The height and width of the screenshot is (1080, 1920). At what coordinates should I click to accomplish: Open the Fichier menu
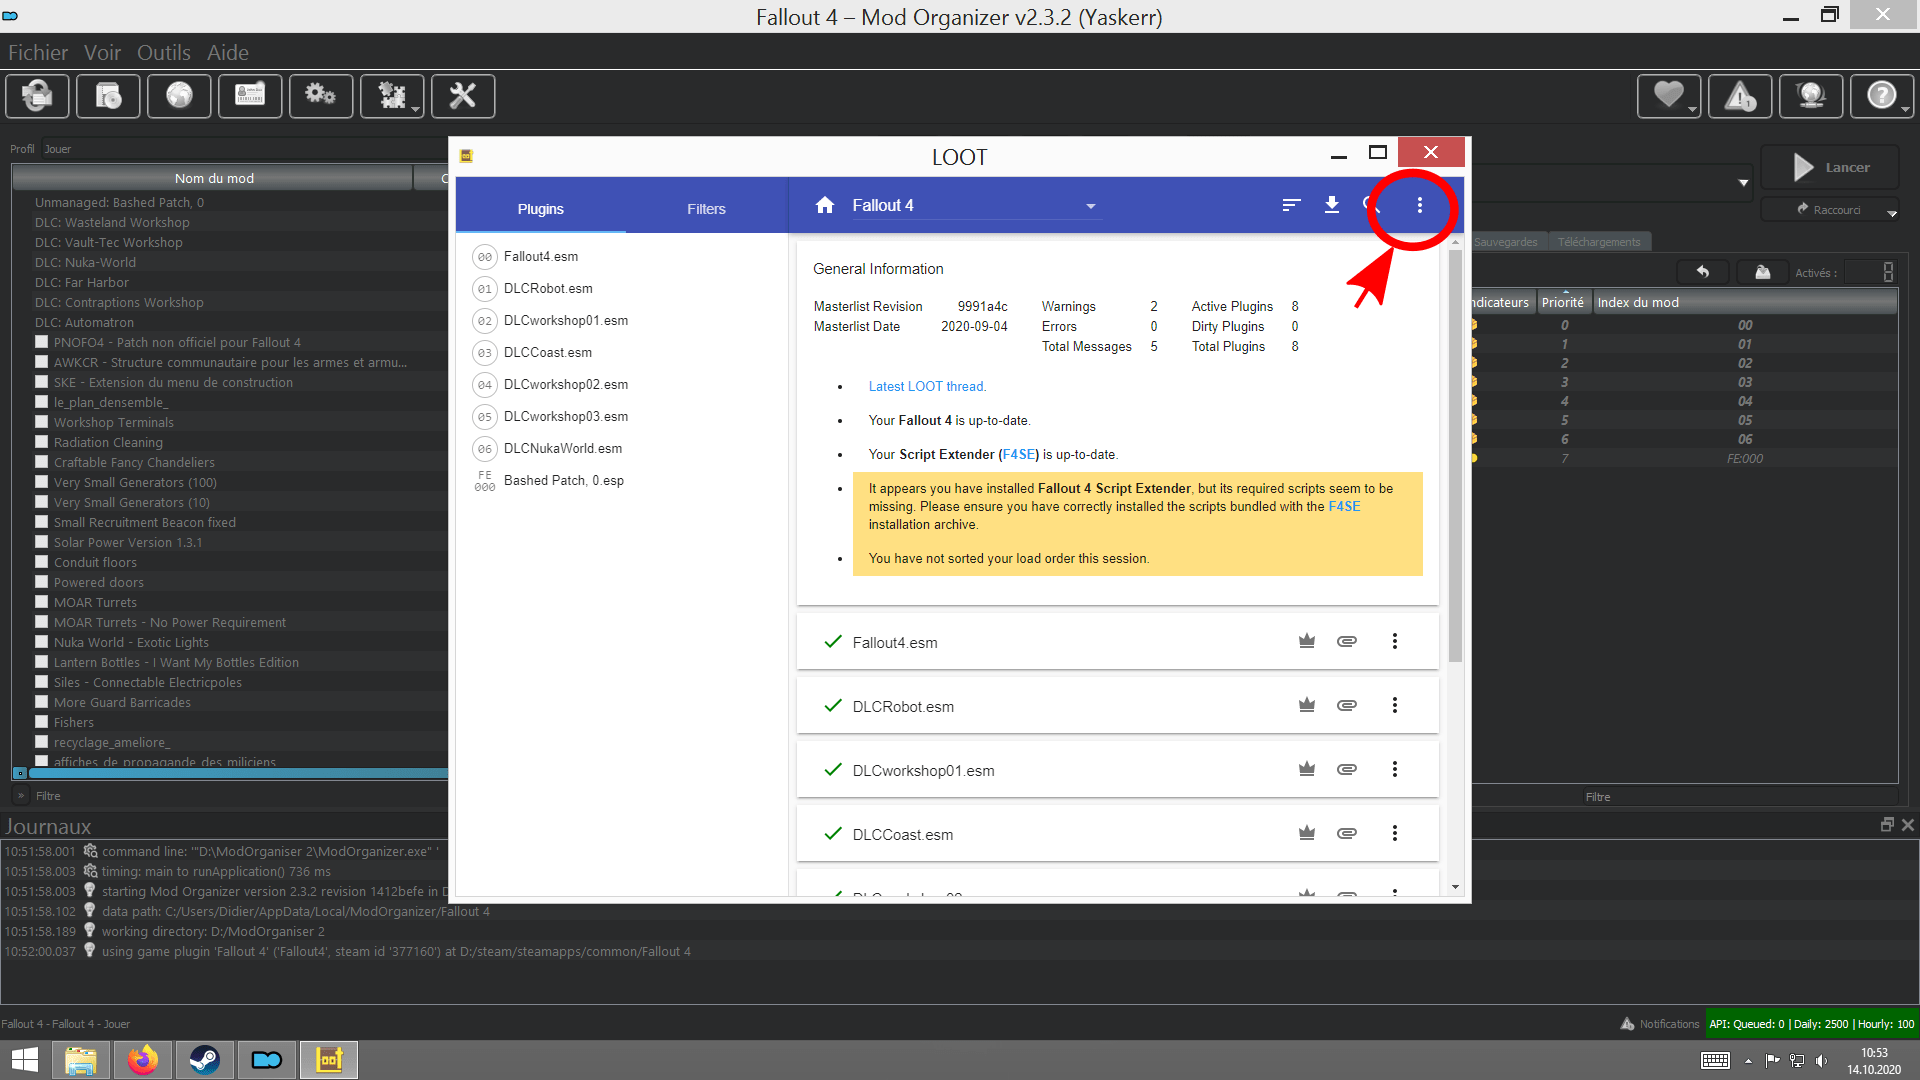pyautogui.click(x=38, y=52)
